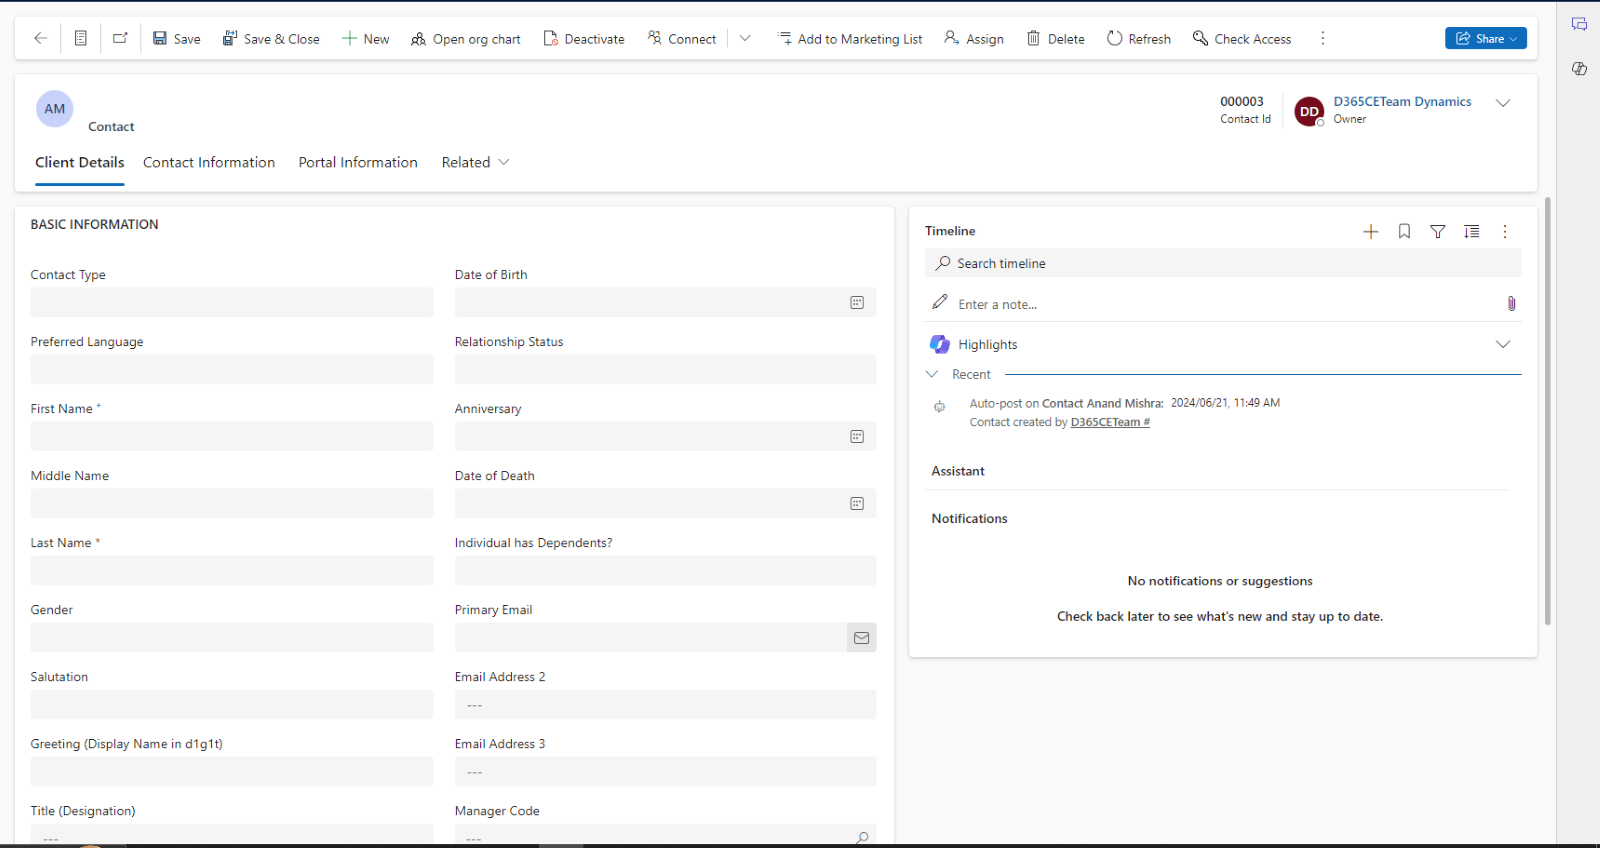The height and width of the screenshot is (848, 1600).
Task: Check Access for this record
Action: (x=1242, y=39)
